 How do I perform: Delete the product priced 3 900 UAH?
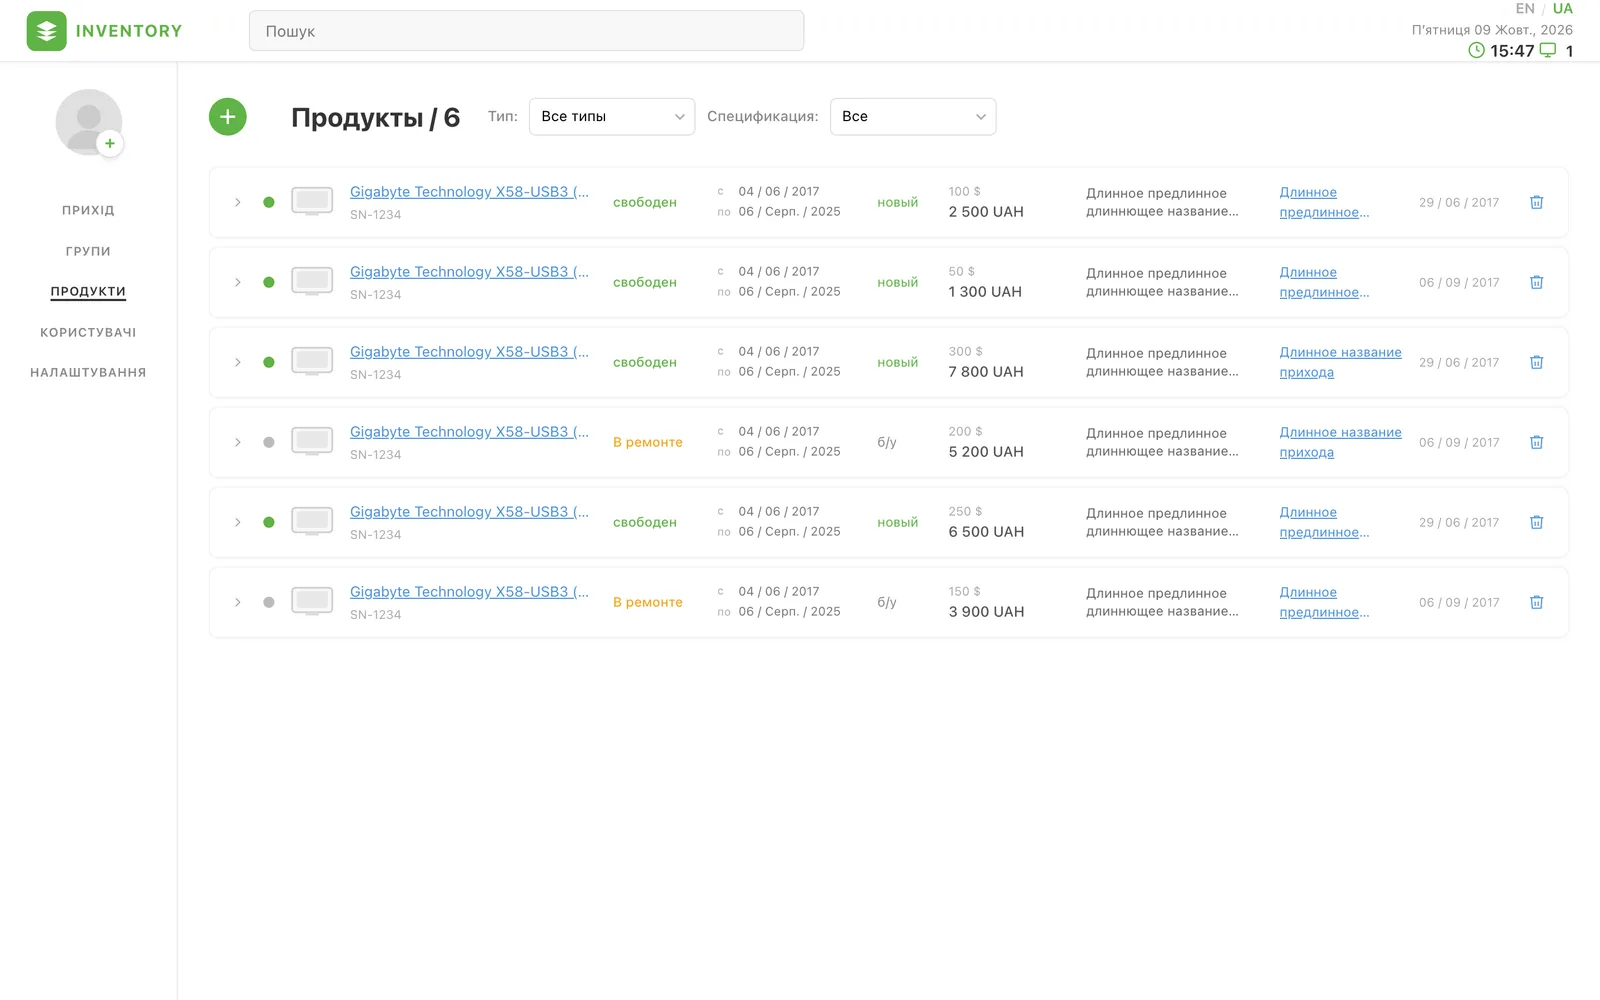point(1537,602)
